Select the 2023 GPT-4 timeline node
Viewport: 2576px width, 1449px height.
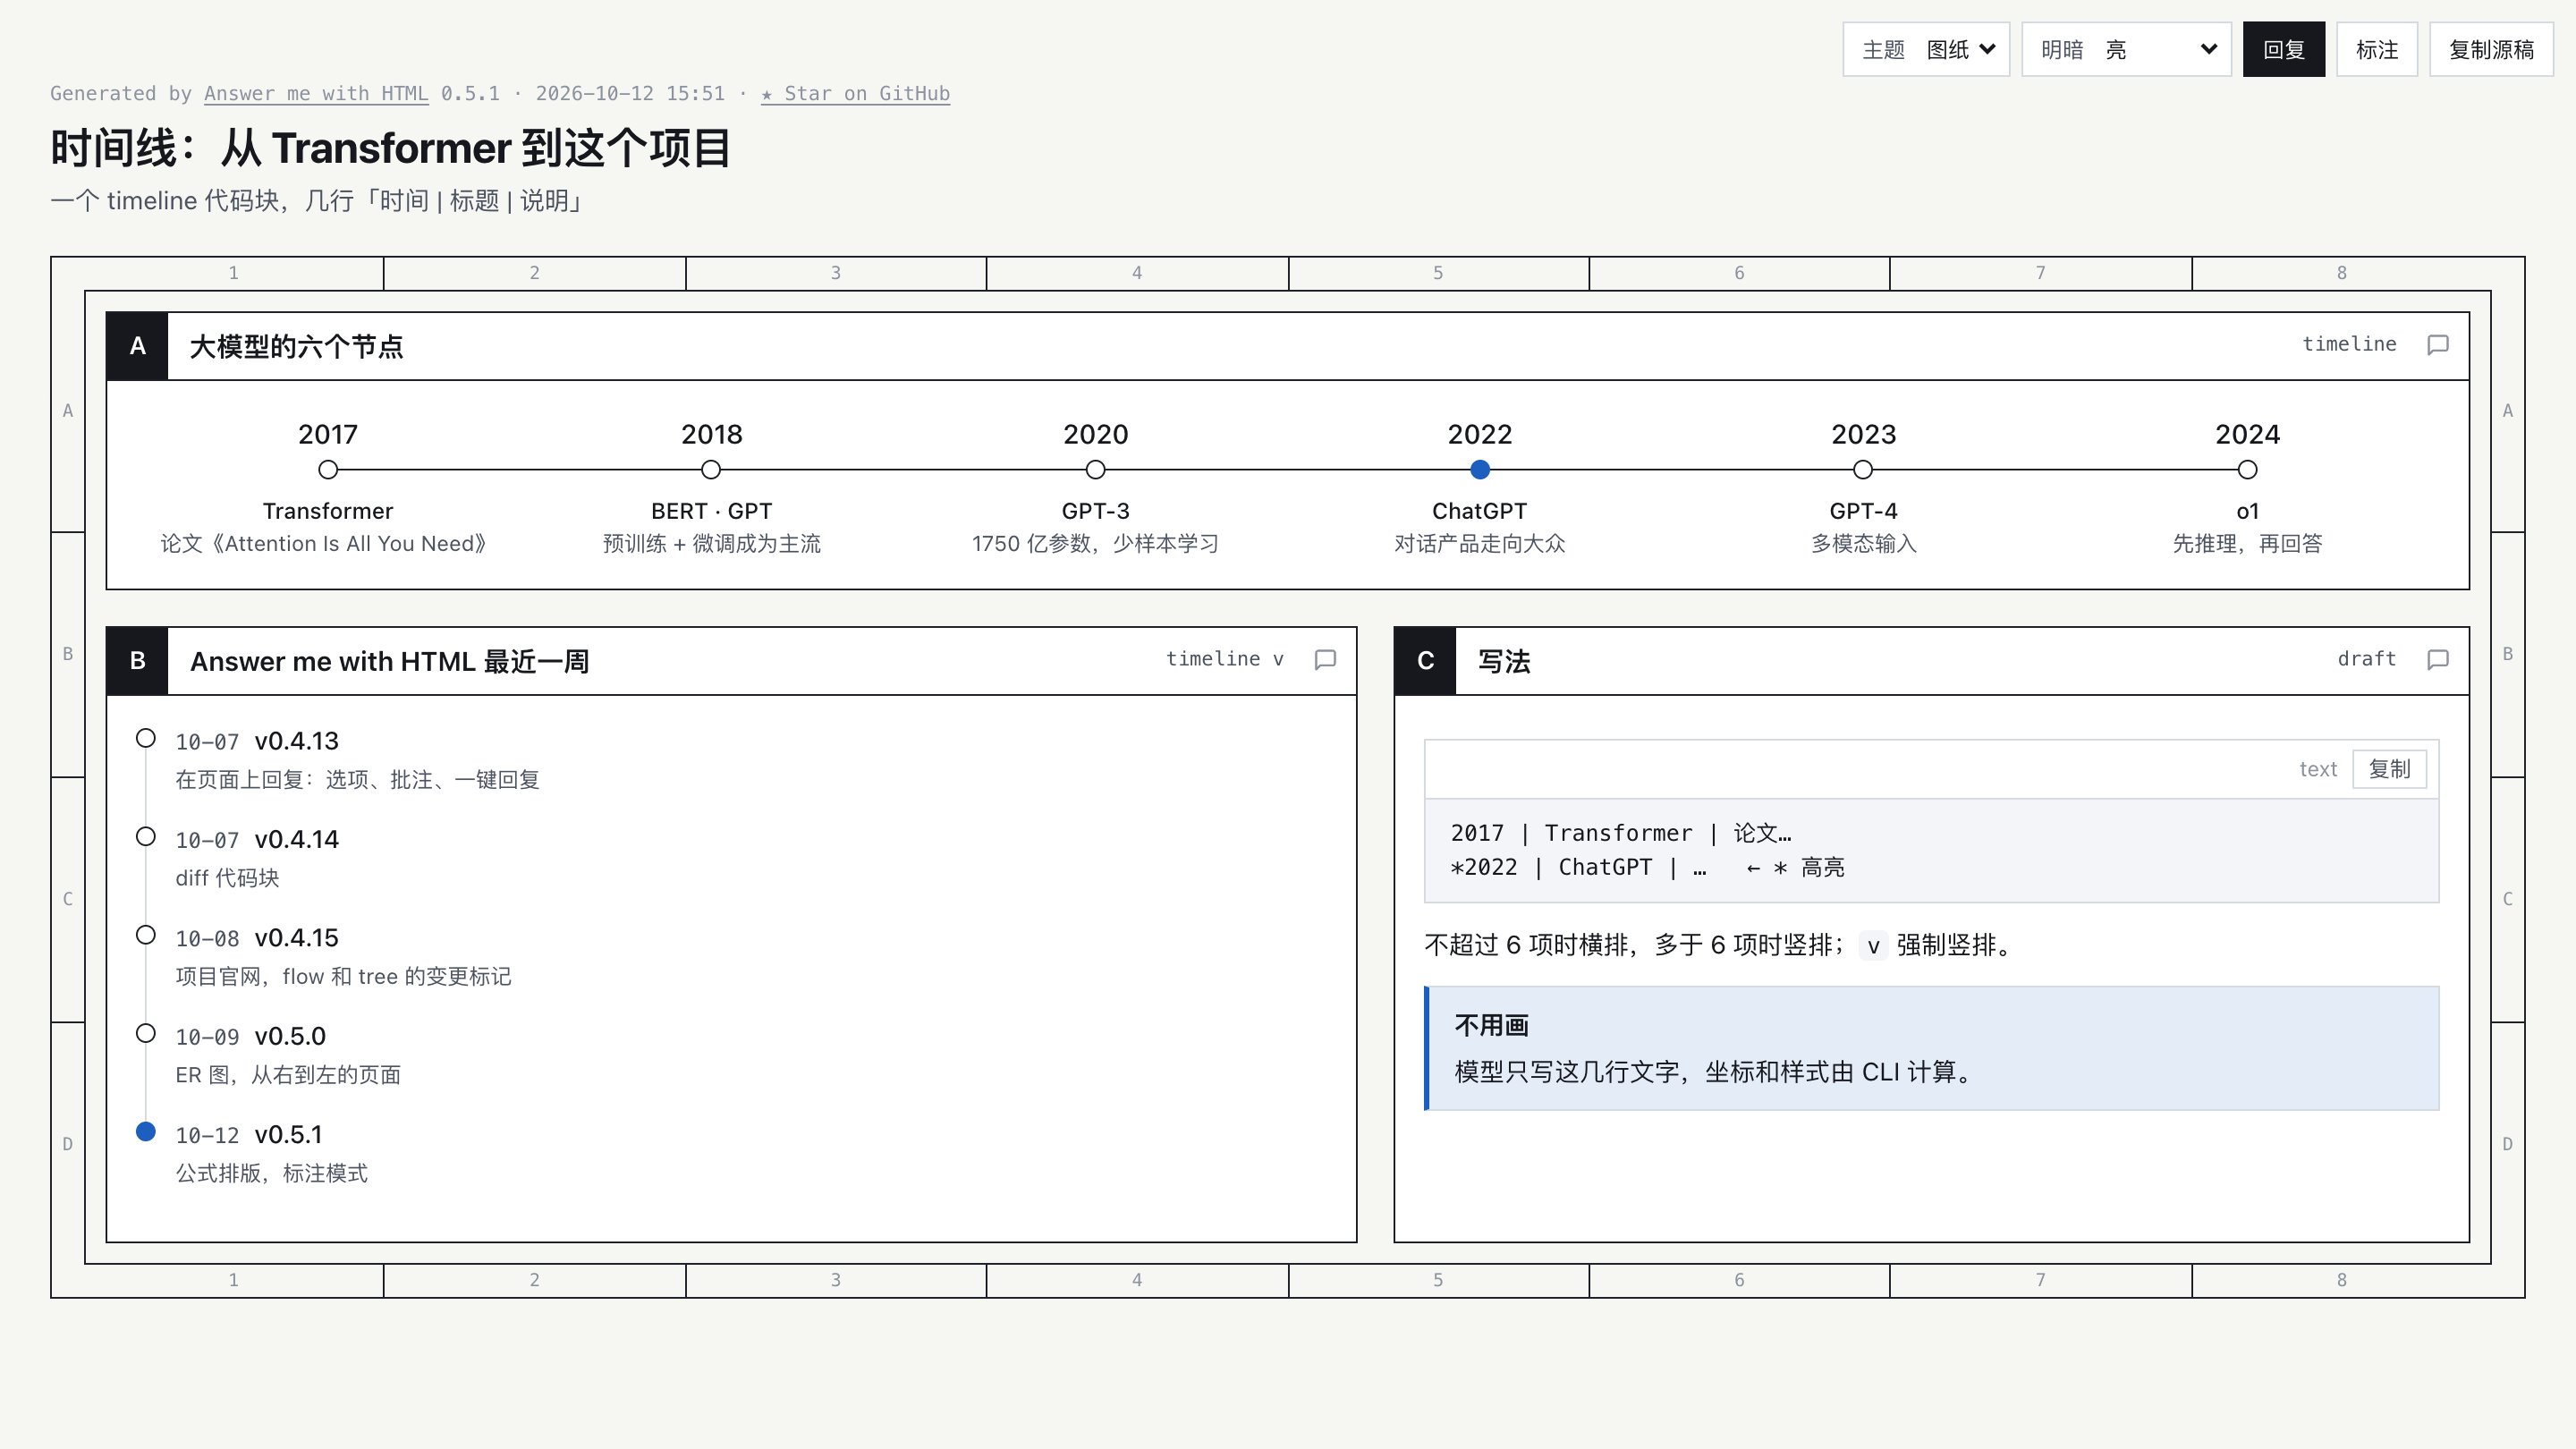(1863, 470)
